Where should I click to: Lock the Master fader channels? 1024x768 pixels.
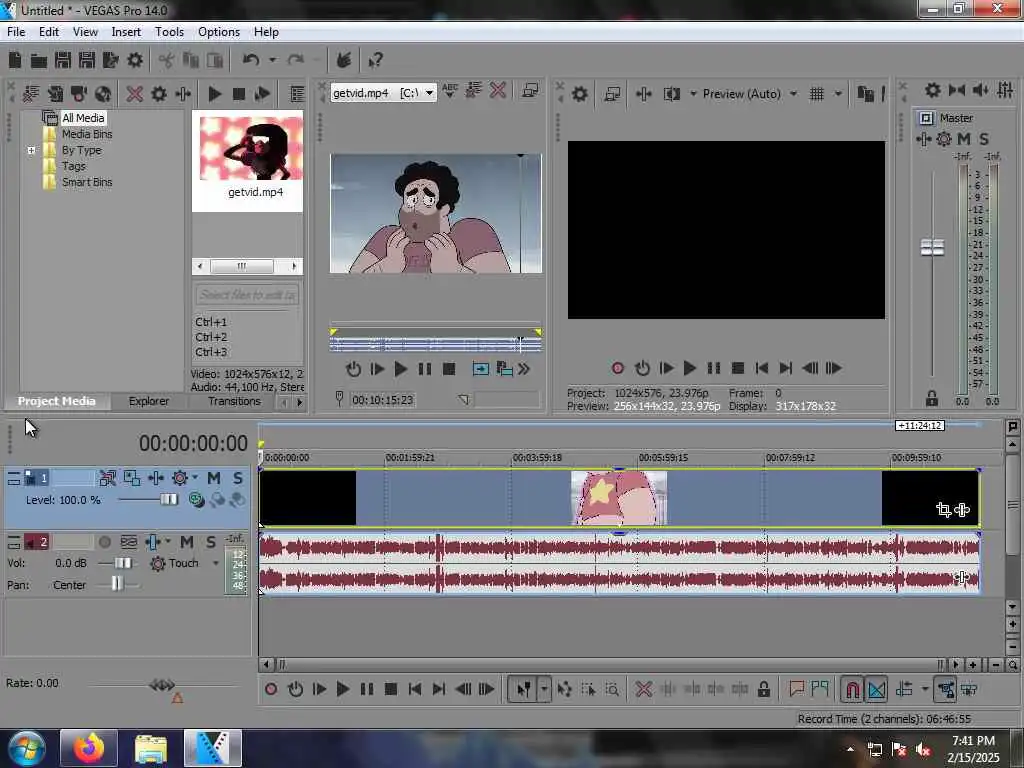(x=932, y=398)
